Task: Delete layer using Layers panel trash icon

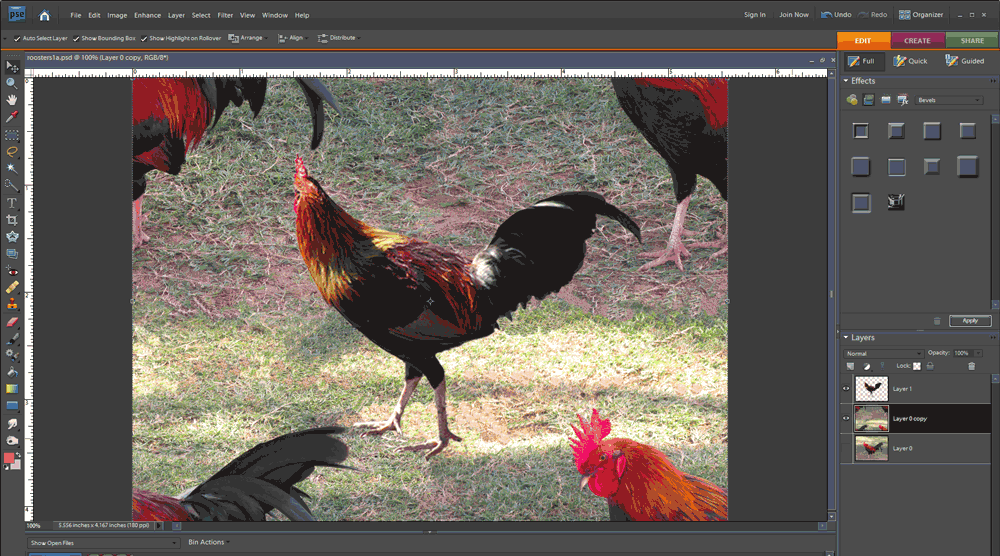Action: click(x=970, y=367)
